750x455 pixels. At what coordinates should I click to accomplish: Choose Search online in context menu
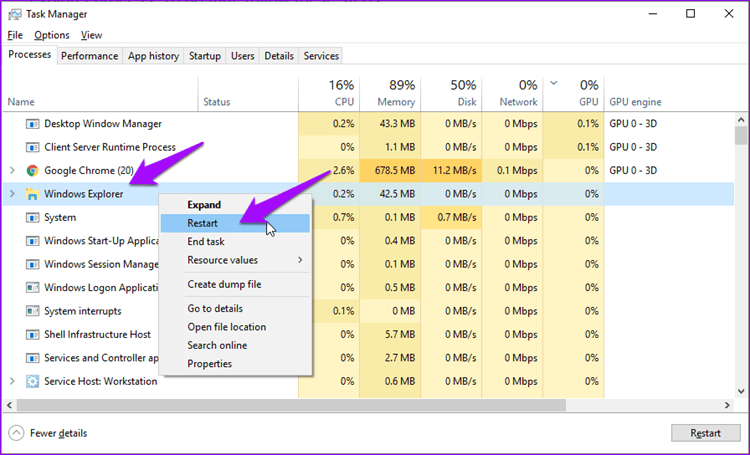point(235,345)
